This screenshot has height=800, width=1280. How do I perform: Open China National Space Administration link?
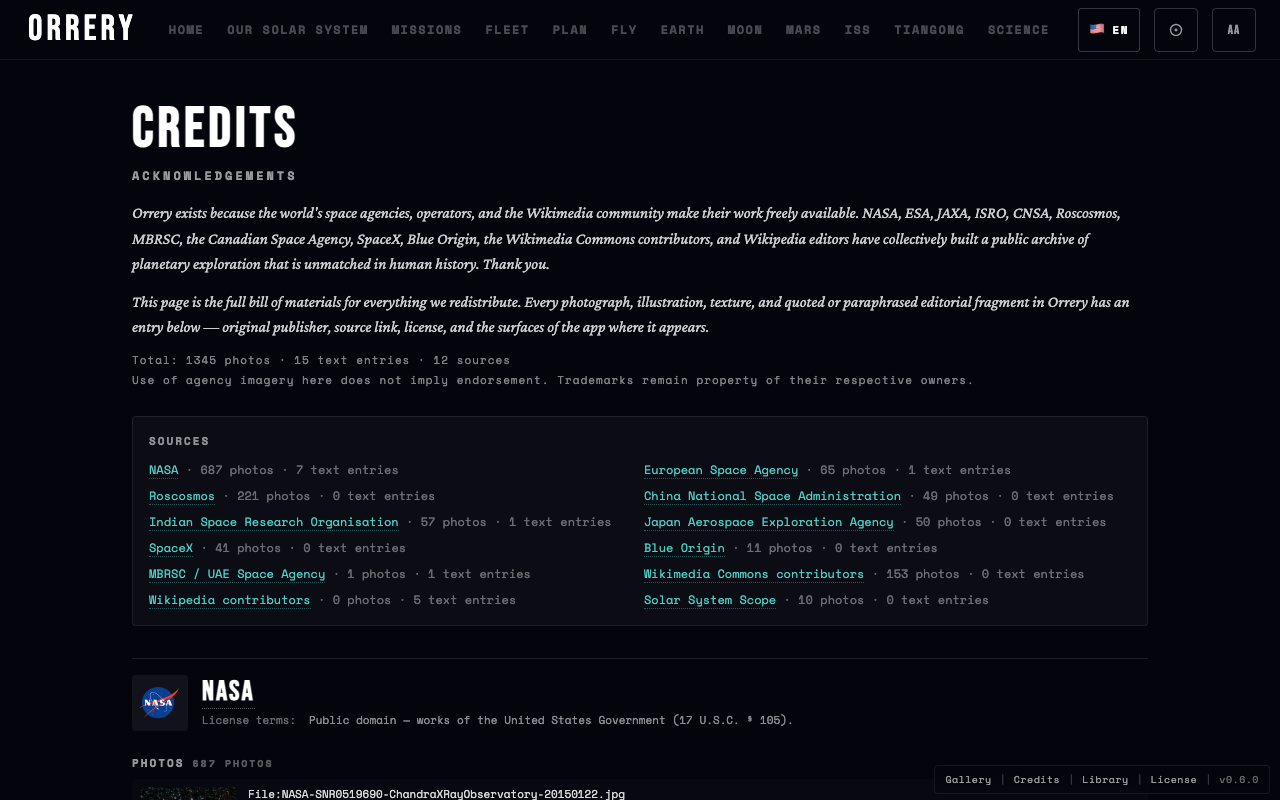[773, 496]
